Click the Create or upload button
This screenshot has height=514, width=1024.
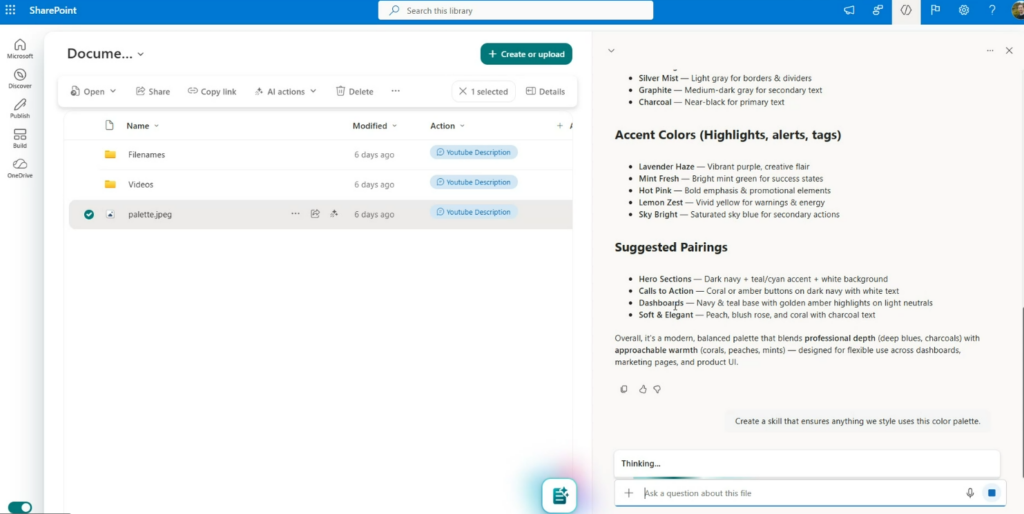[x=526, y=54]
